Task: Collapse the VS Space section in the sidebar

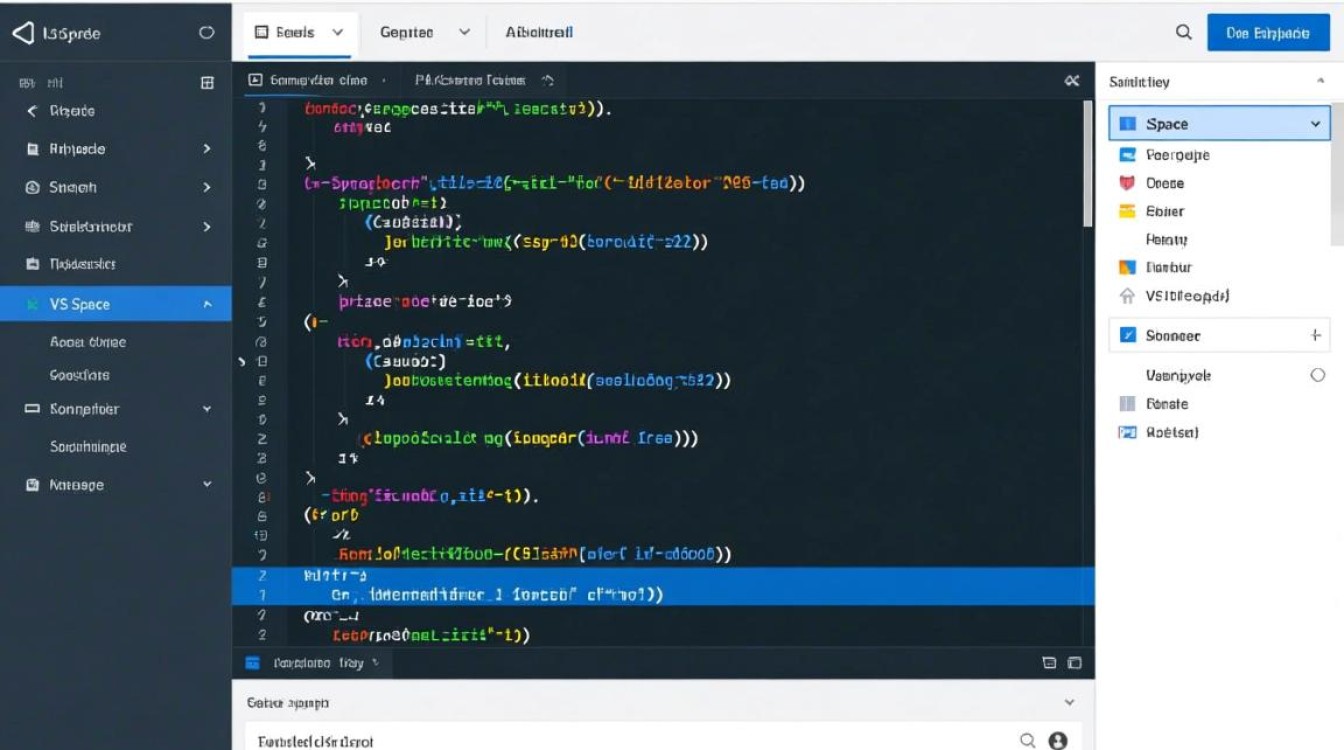Action: [207, 304]
